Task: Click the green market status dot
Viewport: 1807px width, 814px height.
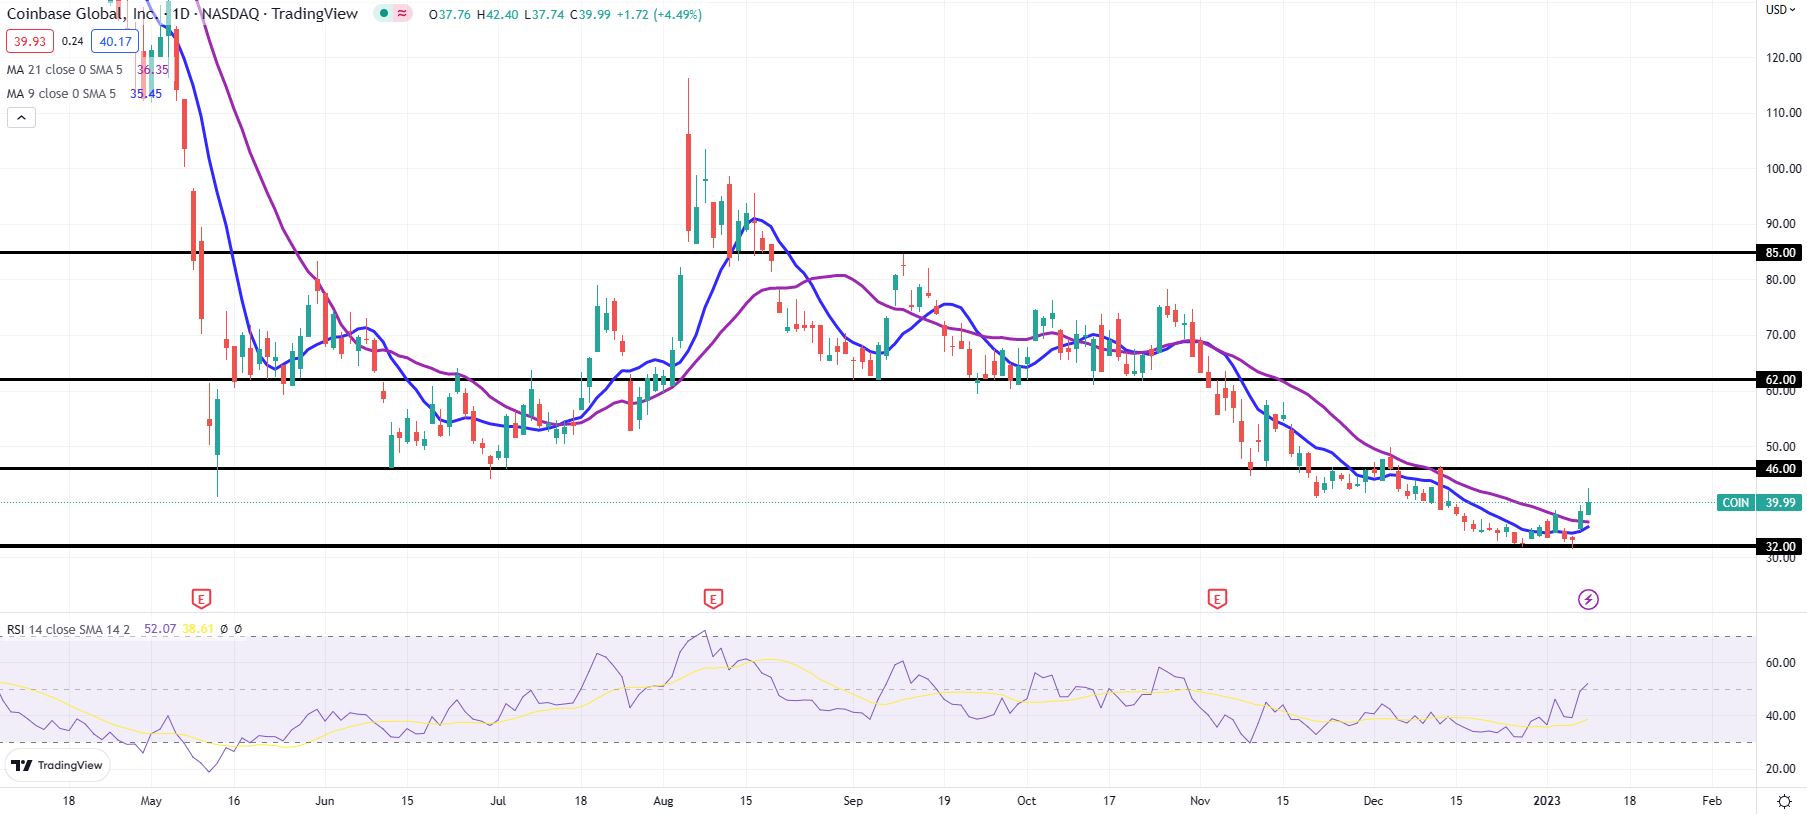Action: [384, 14]
